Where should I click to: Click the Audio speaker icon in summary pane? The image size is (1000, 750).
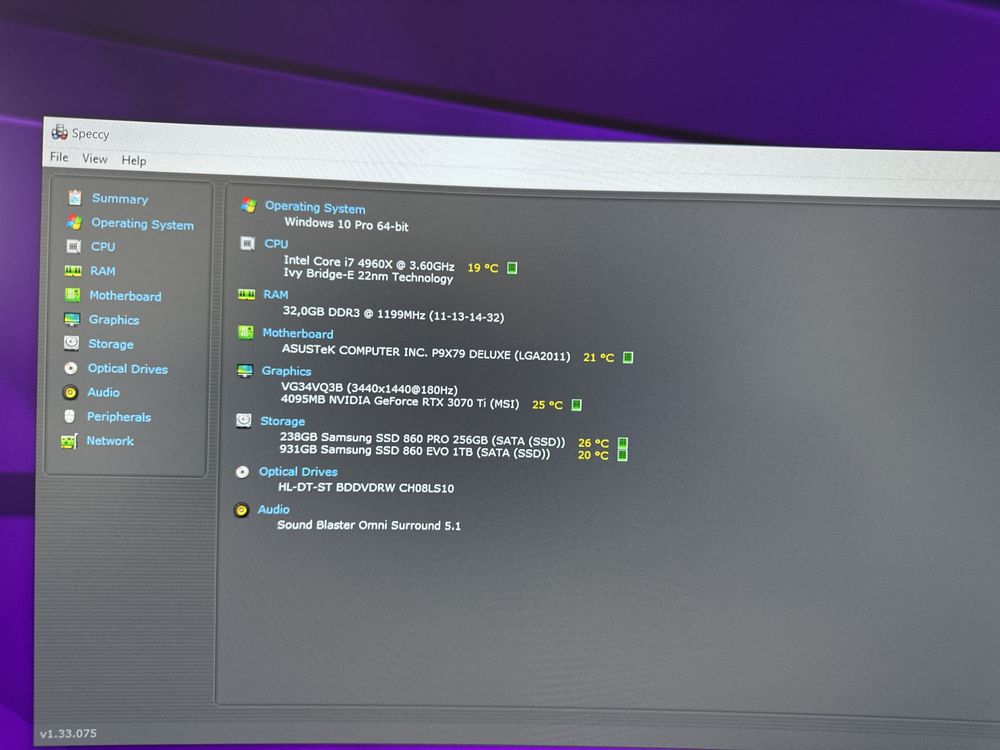[x=241, y=510]
